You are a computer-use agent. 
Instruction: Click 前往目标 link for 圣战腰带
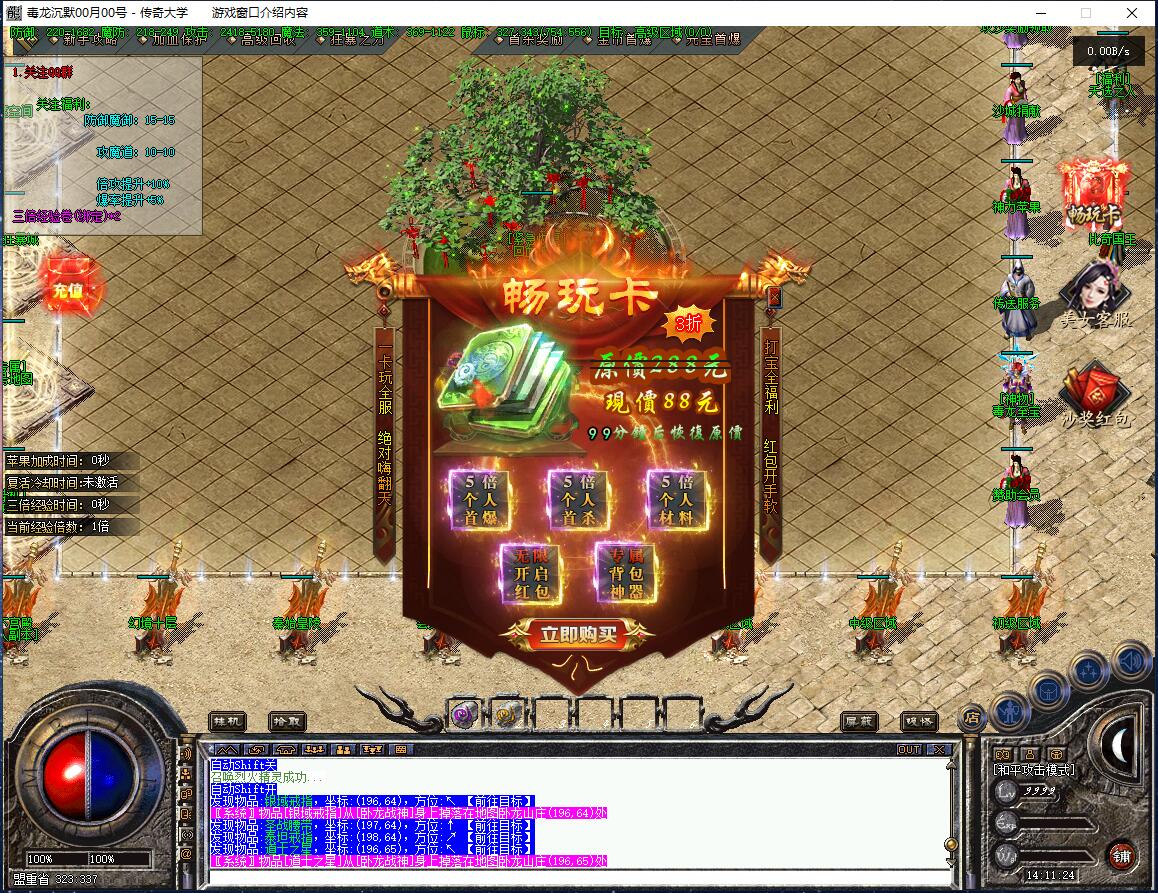point(499,825)
